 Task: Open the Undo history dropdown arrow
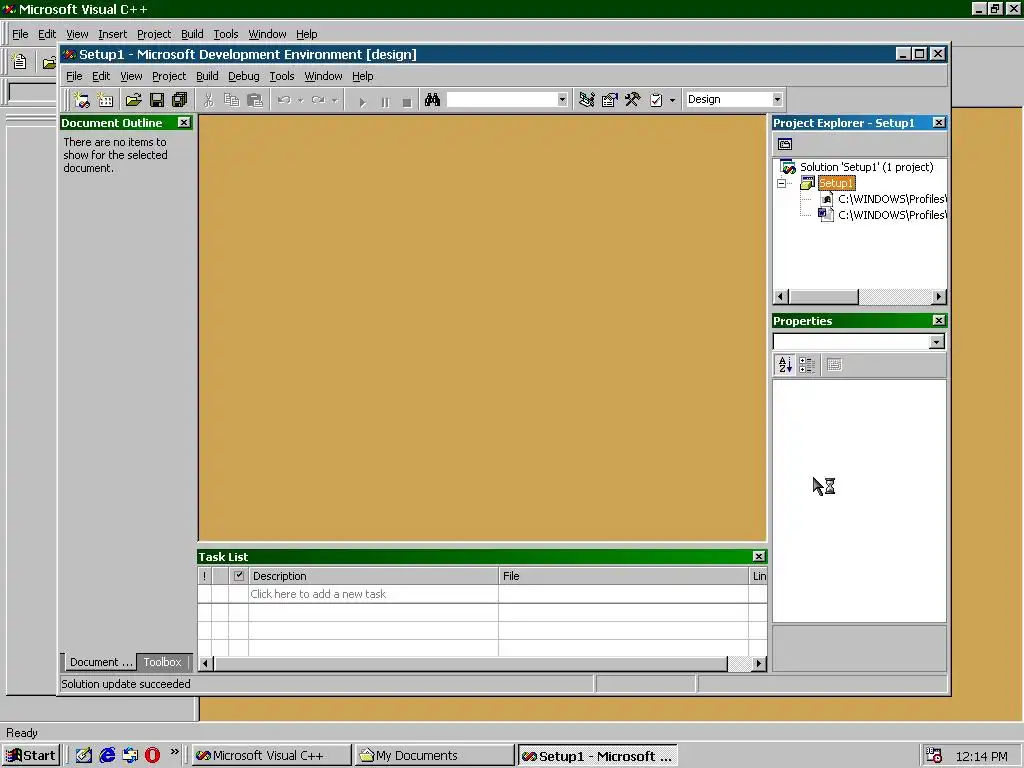(300, 100)
